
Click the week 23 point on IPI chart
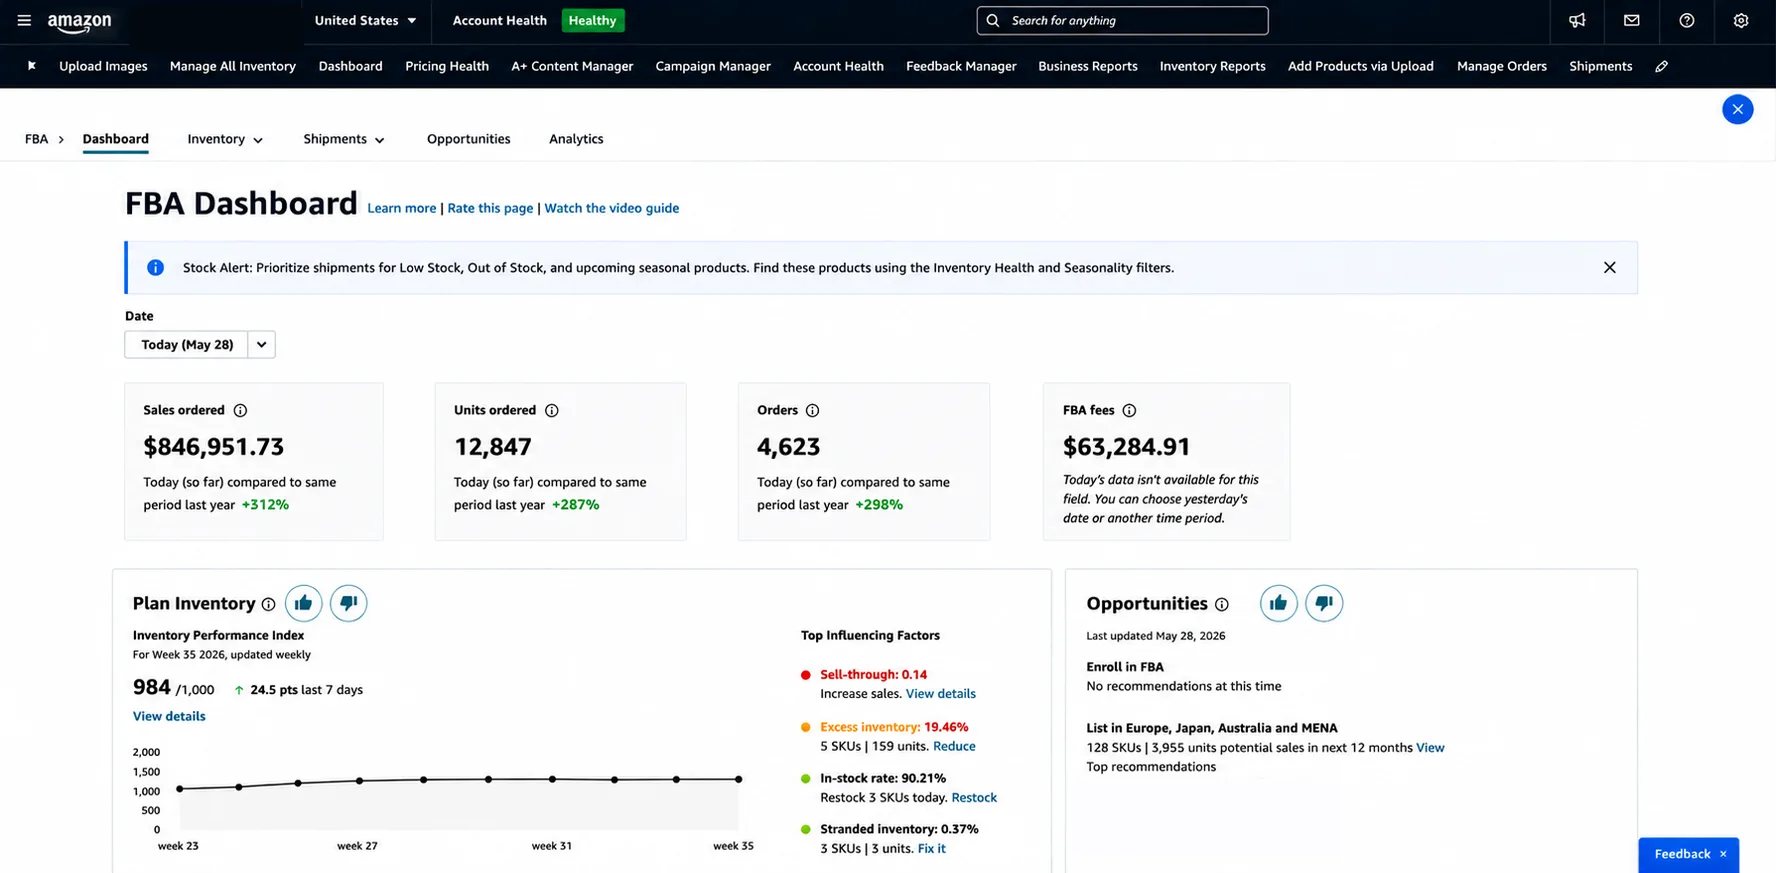coord(180,789)
